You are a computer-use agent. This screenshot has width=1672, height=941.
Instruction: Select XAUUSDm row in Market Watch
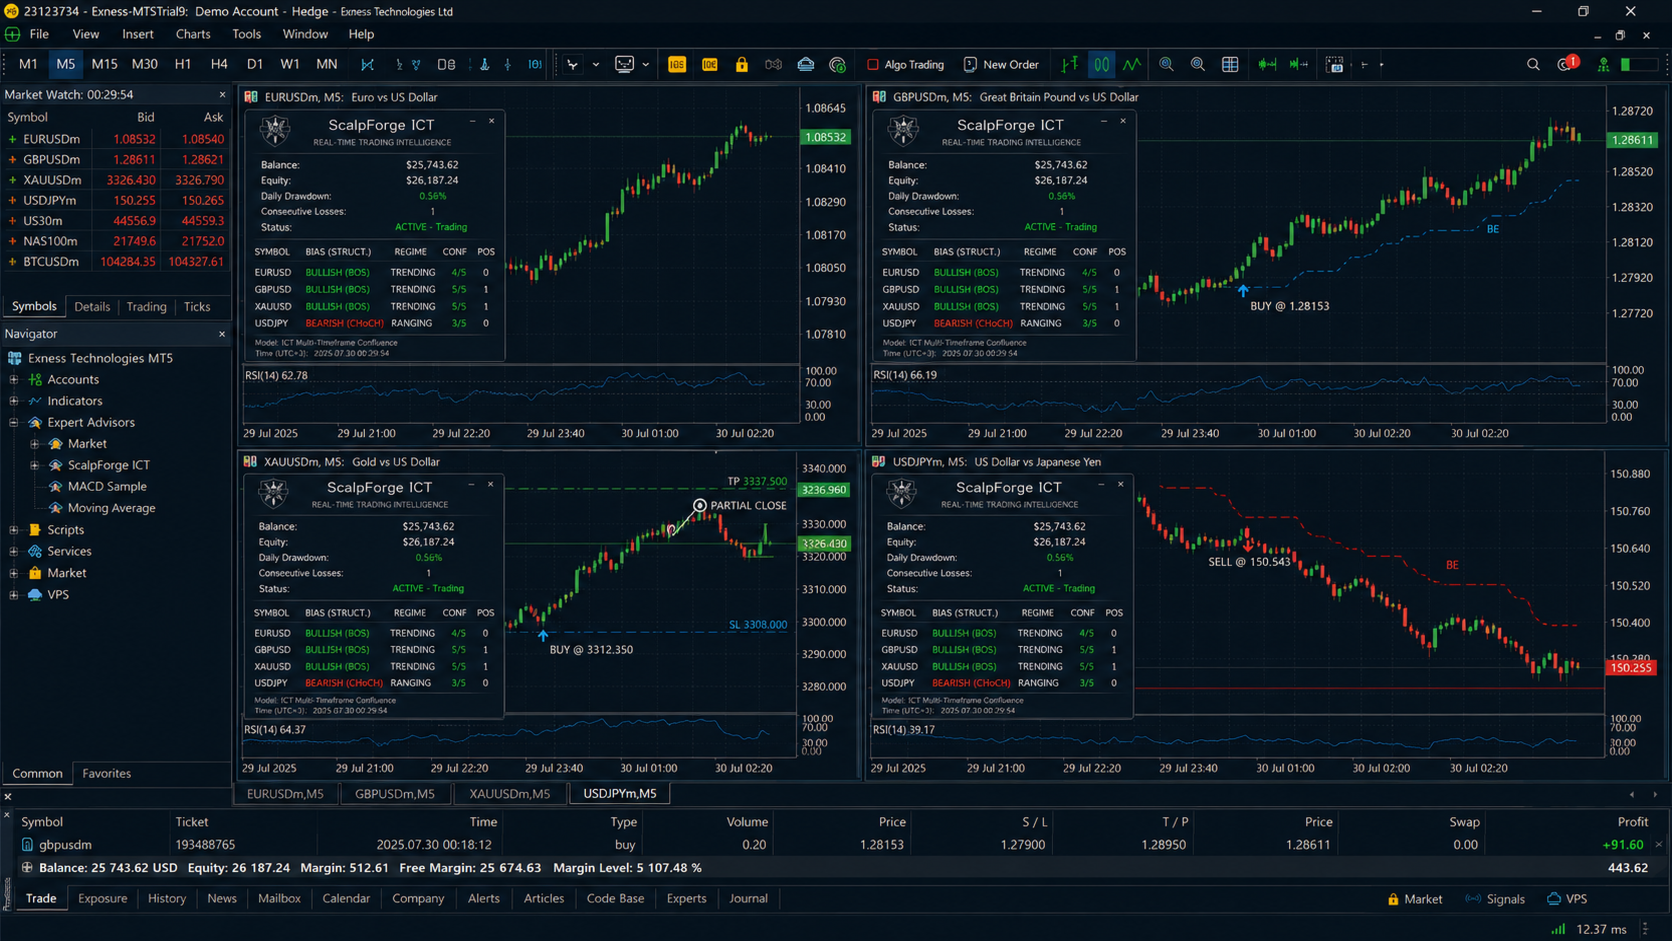pyautogui.click(x=115, y=180)
